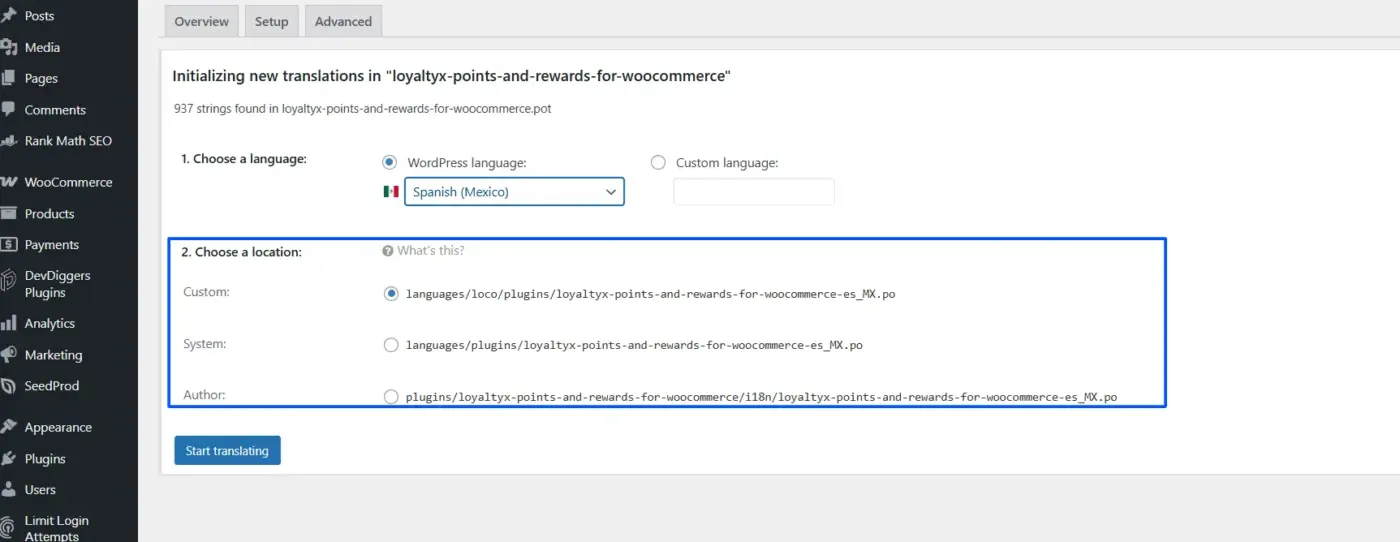Viewport: 1400px width, 542px height.
Task: Click the "Custom:" location label
Action: point(207,292)
